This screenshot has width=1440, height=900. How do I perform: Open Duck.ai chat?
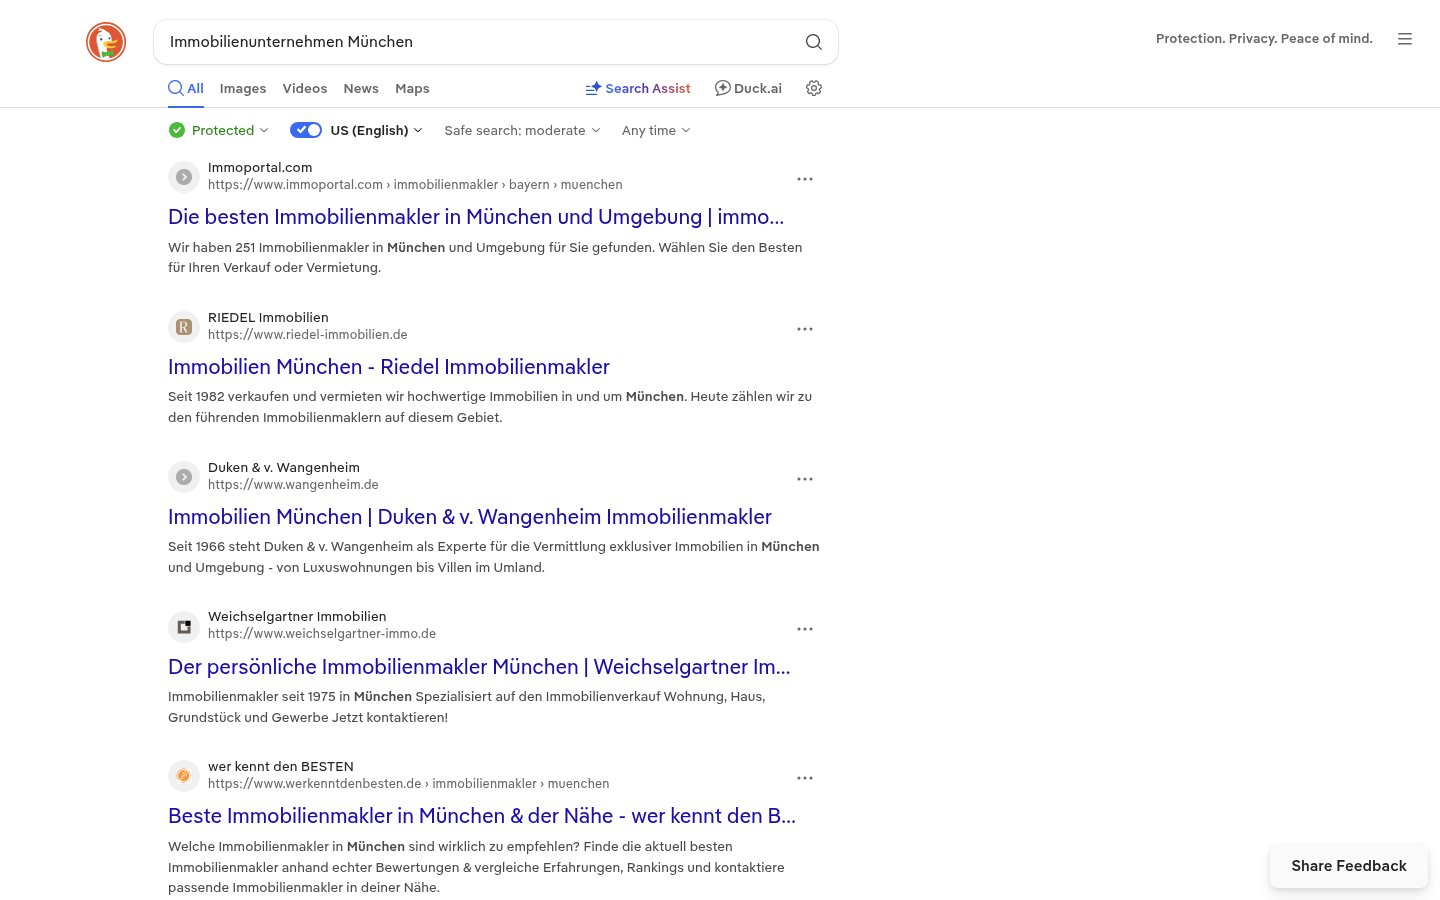(x=748, y=88)
